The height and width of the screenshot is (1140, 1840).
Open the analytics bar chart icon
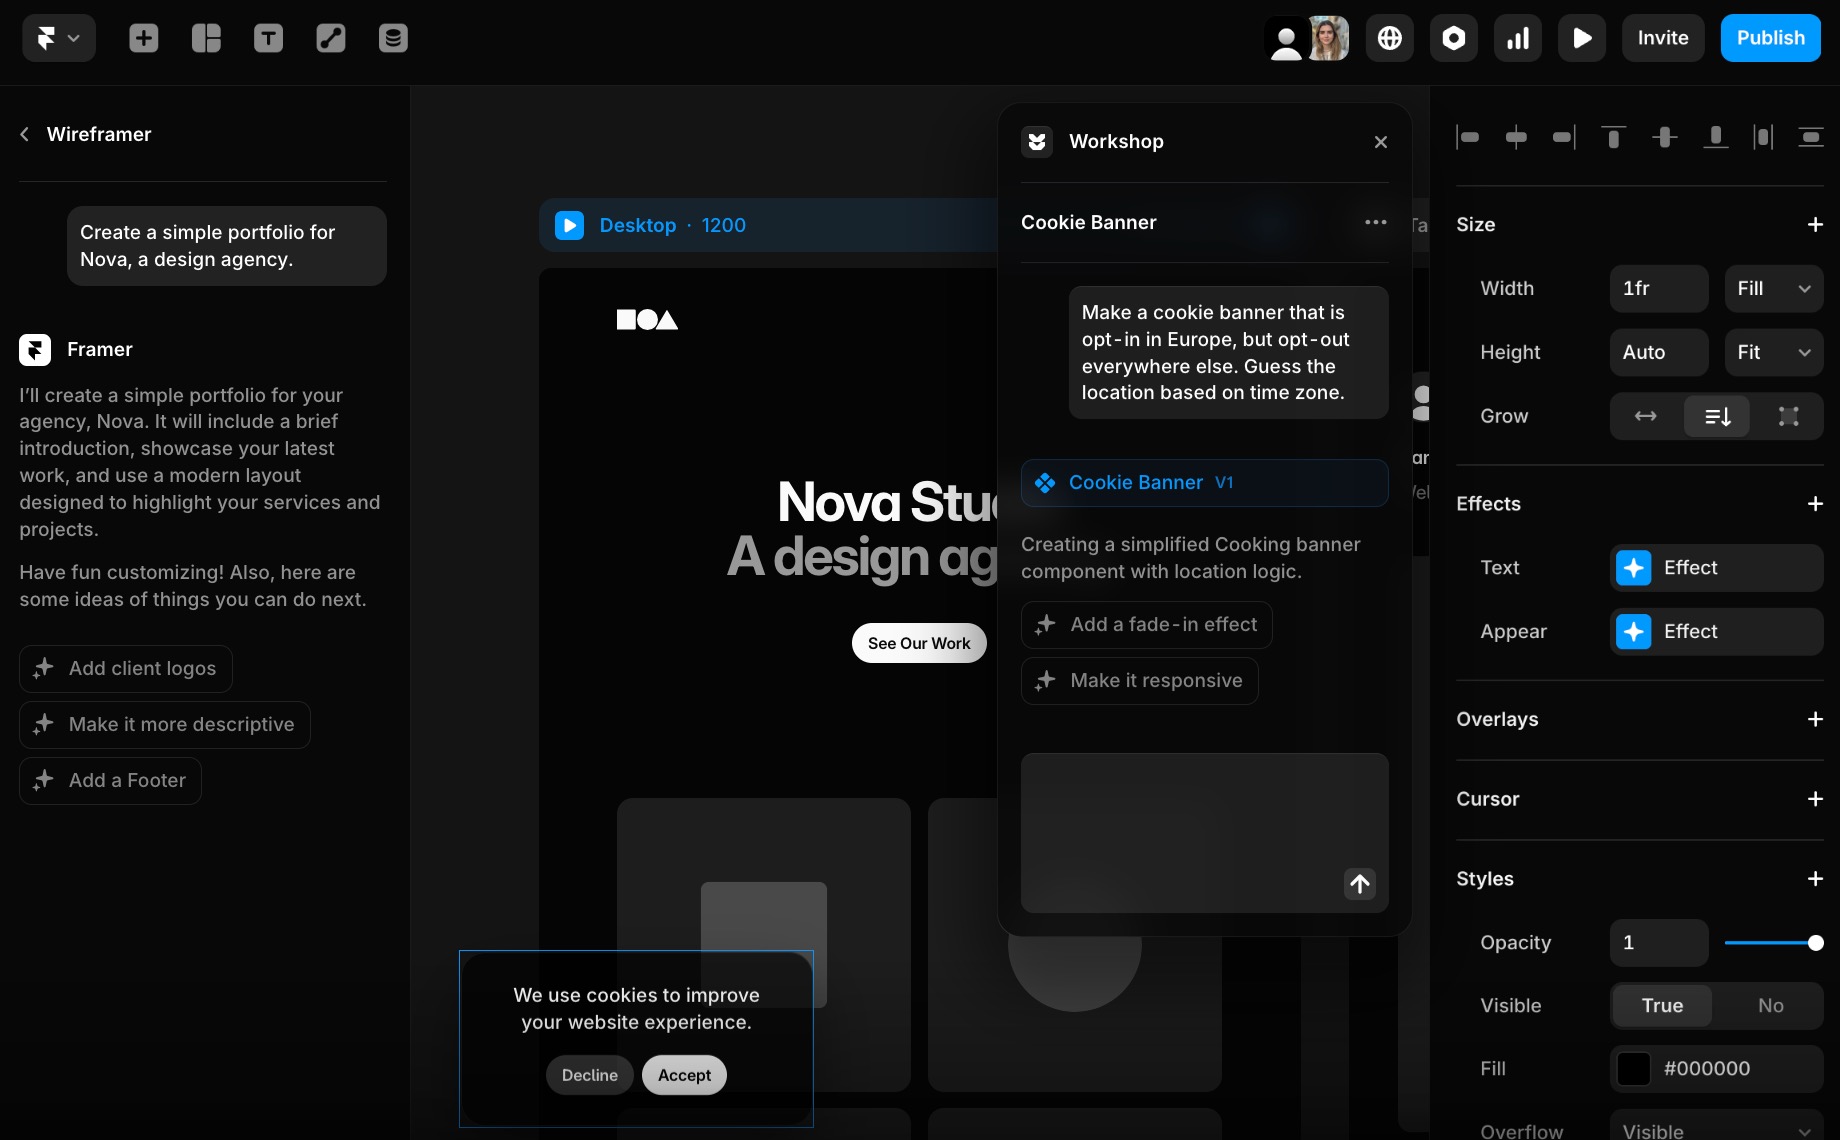tap(1518, 38)
